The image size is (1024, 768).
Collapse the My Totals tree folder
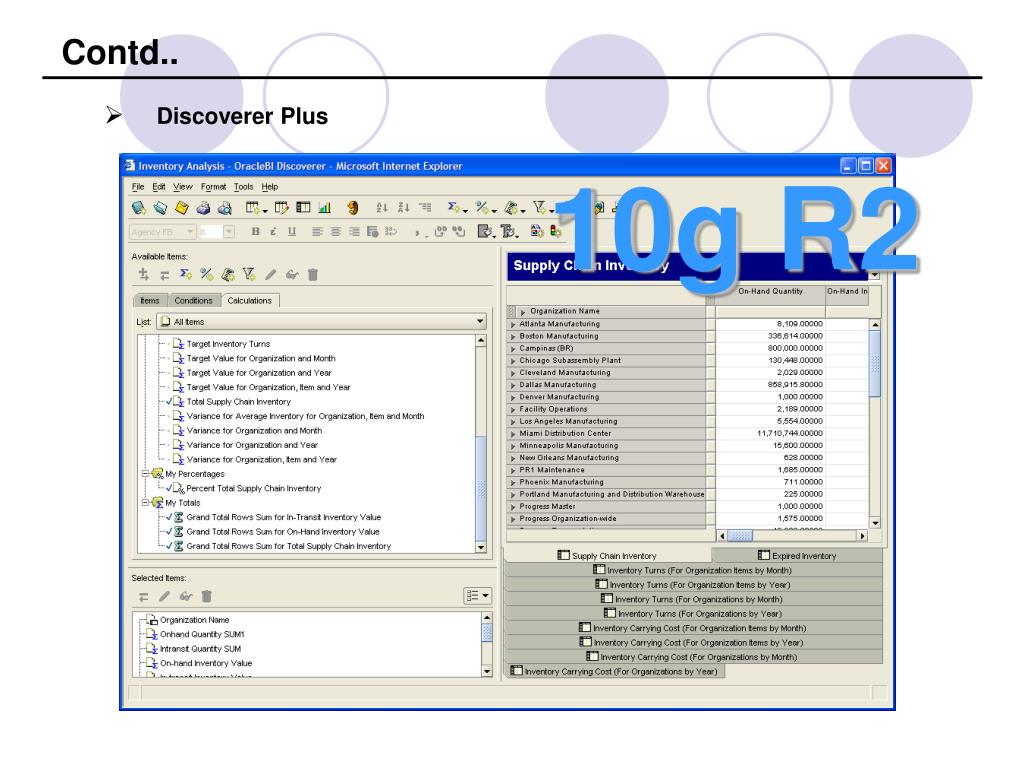point(146,502)
